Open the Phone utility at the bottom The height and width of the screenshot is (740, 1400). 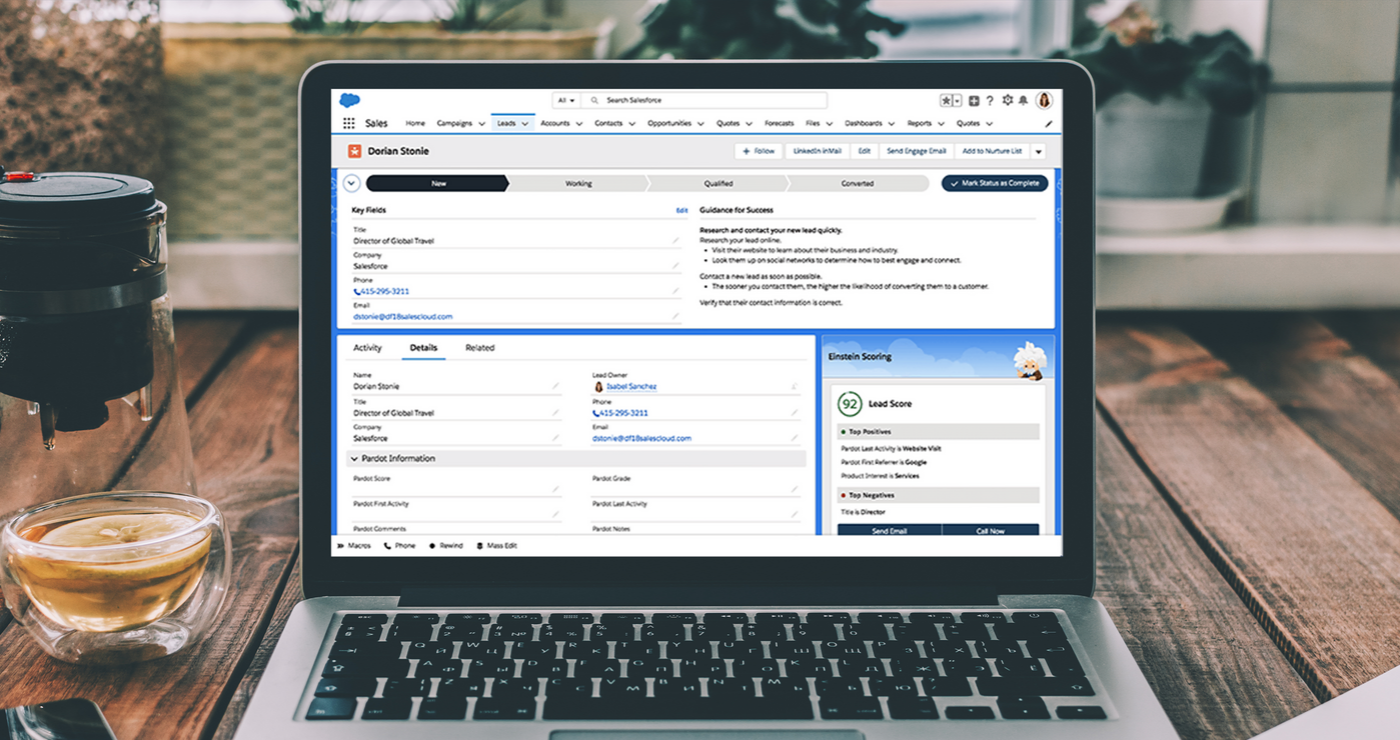coord(400,545)
